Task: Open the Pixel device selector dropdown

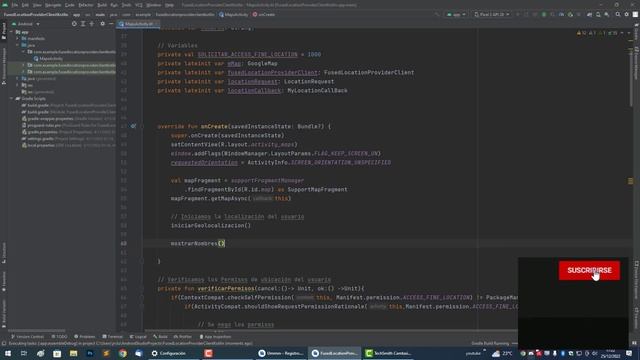Action: click(491, 14)
